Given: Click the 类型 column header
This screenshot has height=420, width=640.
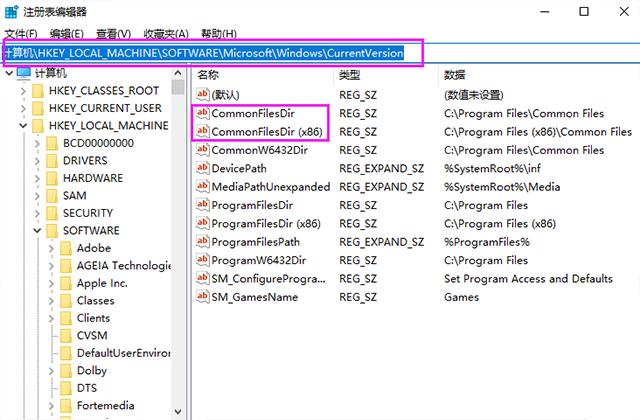Looking at the screenshot, I should (x=349, y=75).
